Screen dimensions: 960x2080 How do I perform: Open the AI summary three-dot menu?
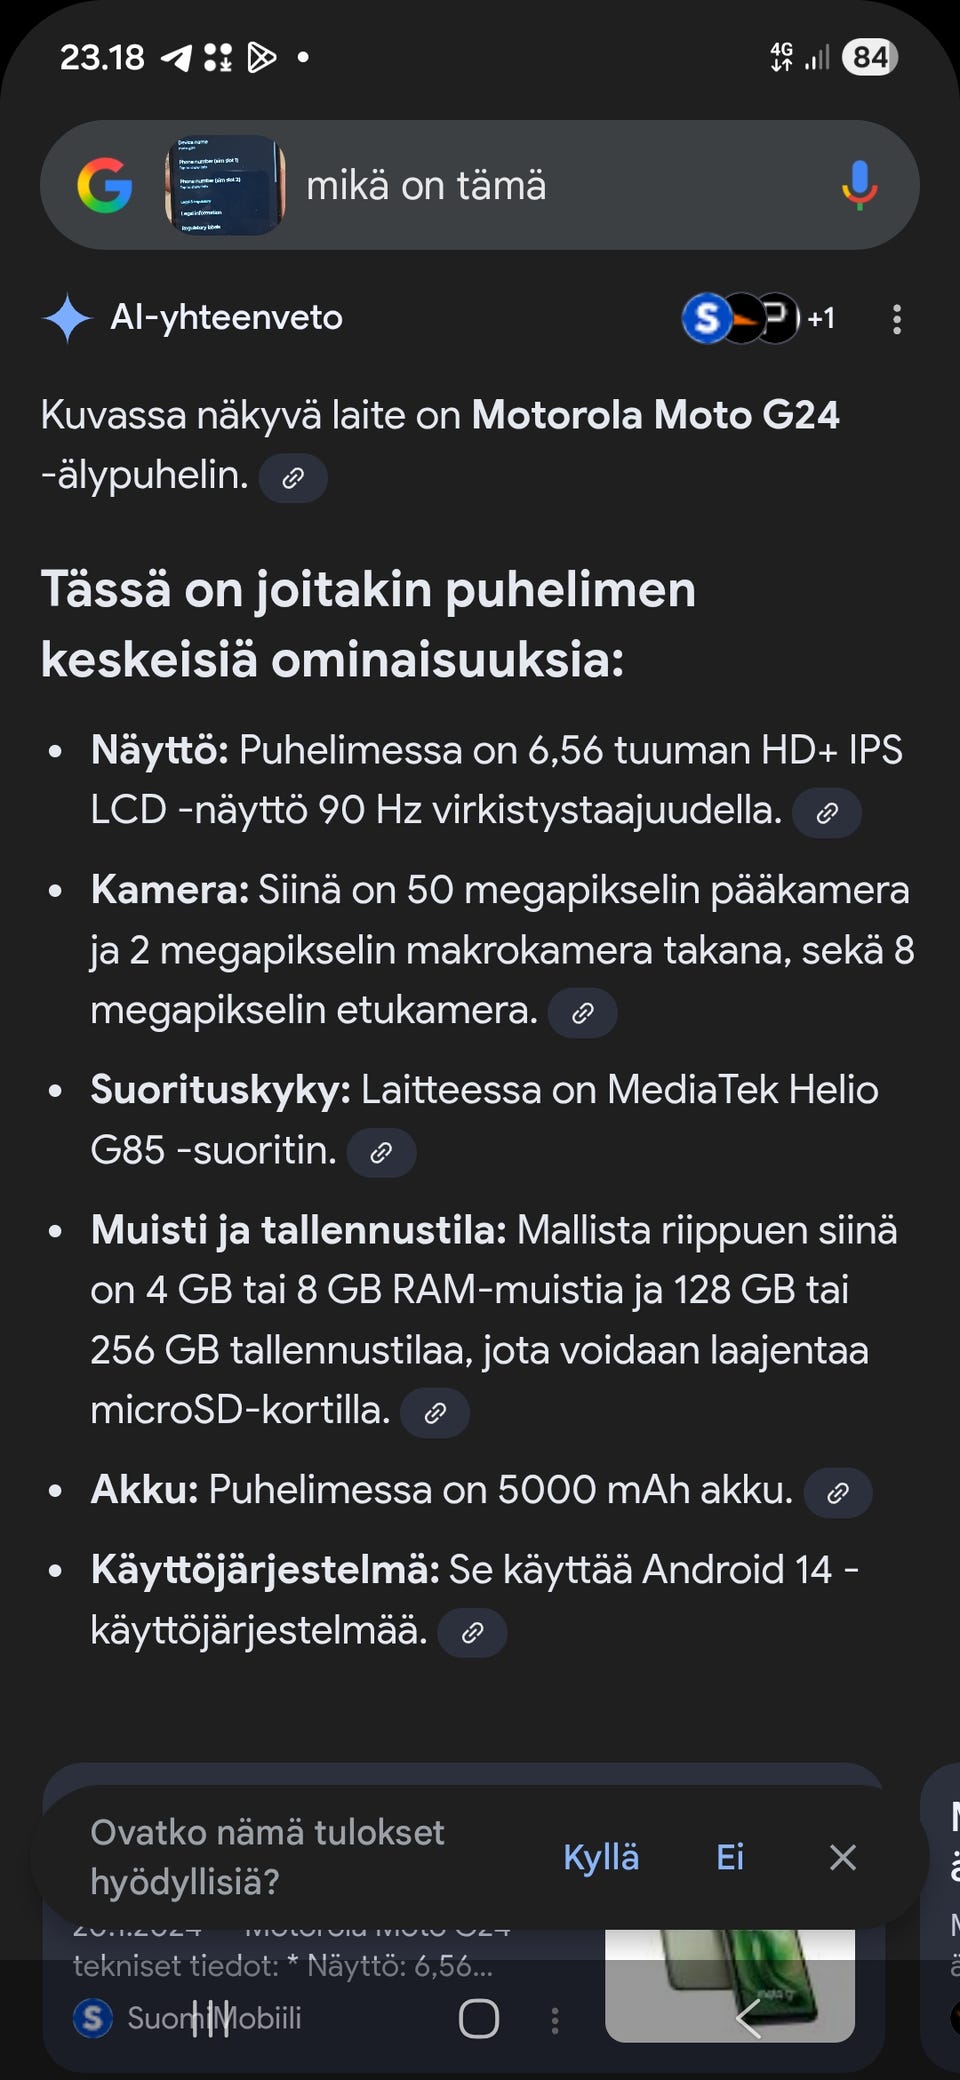click(896, 319)
